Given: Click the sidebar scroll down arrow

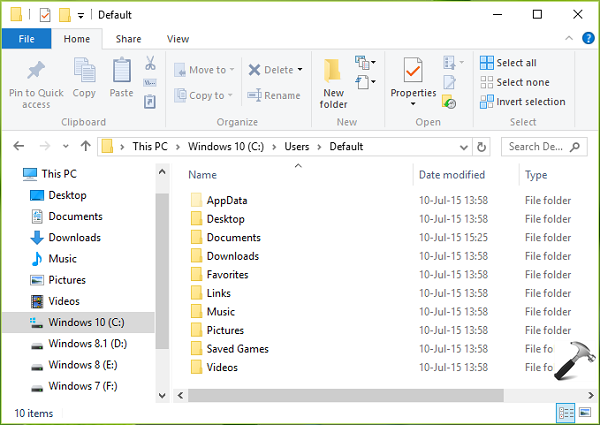Looking at the screenshot, I should (x=162, y=395).
